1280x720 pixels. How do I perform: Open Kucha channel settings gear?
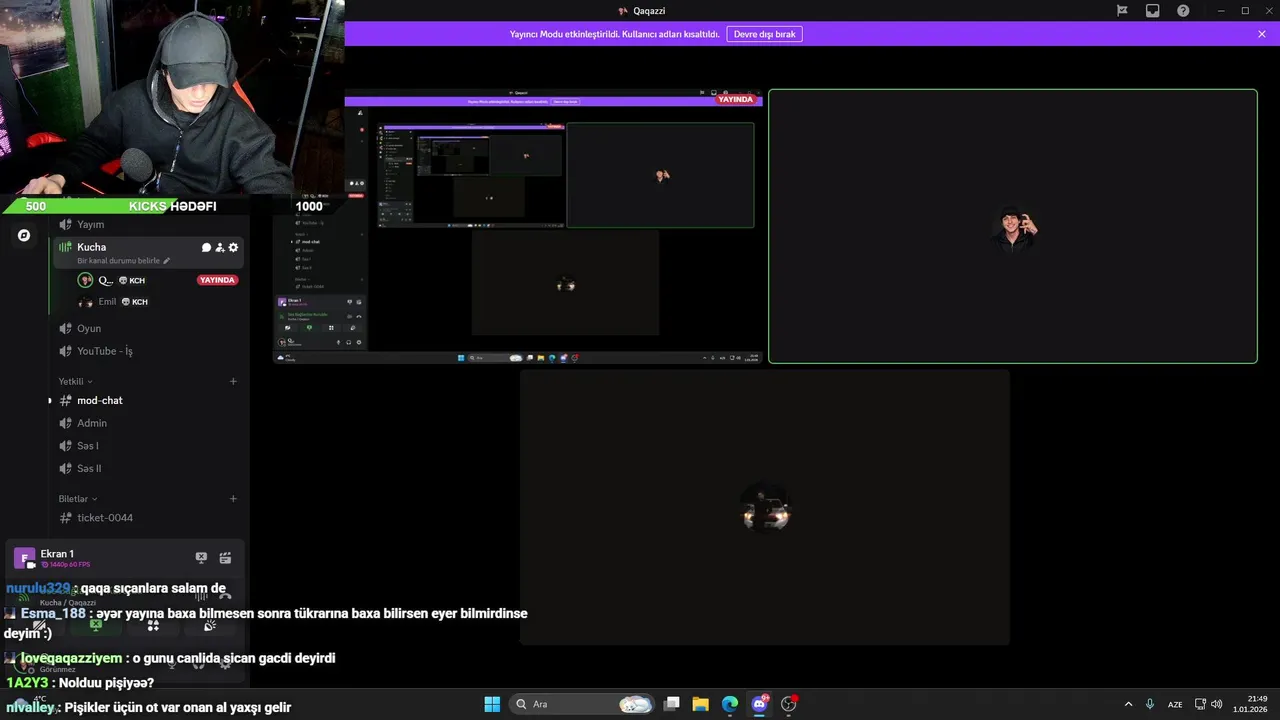233,247
